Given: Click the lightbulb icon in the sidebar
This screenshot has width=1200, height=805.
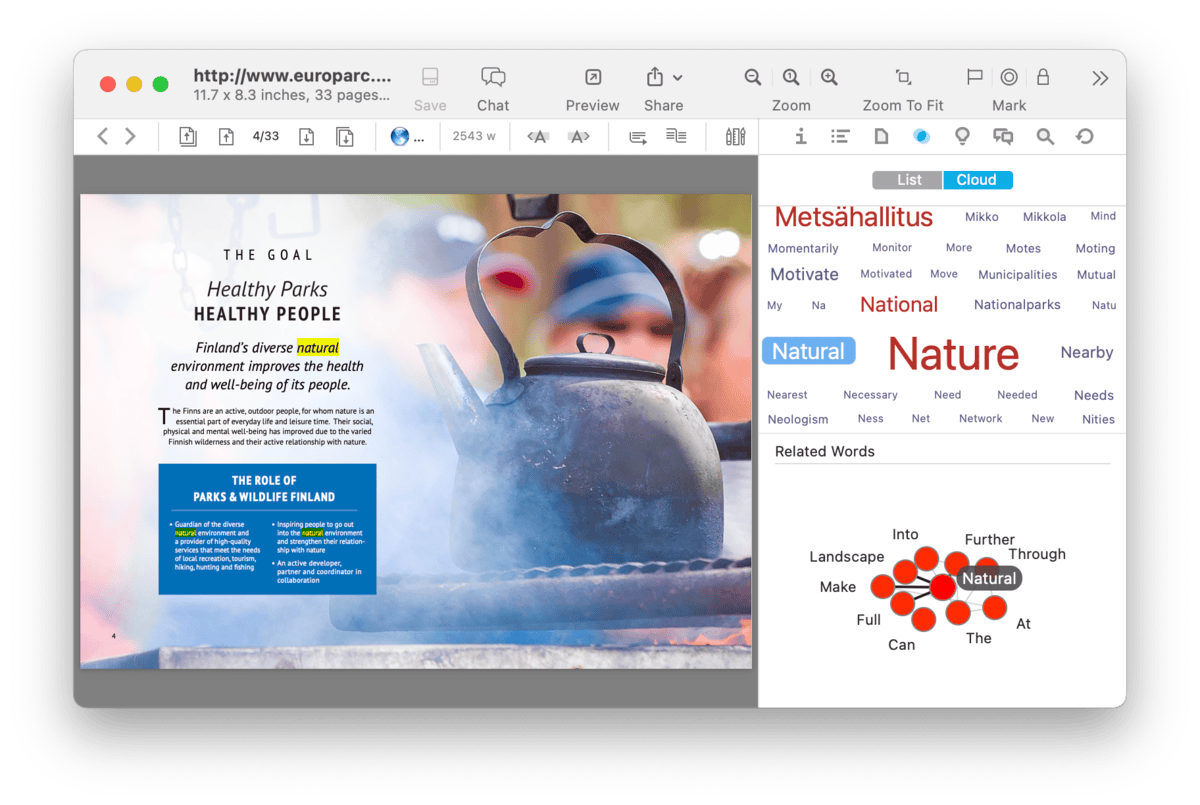Looking at the screenshot, I should tap(962, 137).
